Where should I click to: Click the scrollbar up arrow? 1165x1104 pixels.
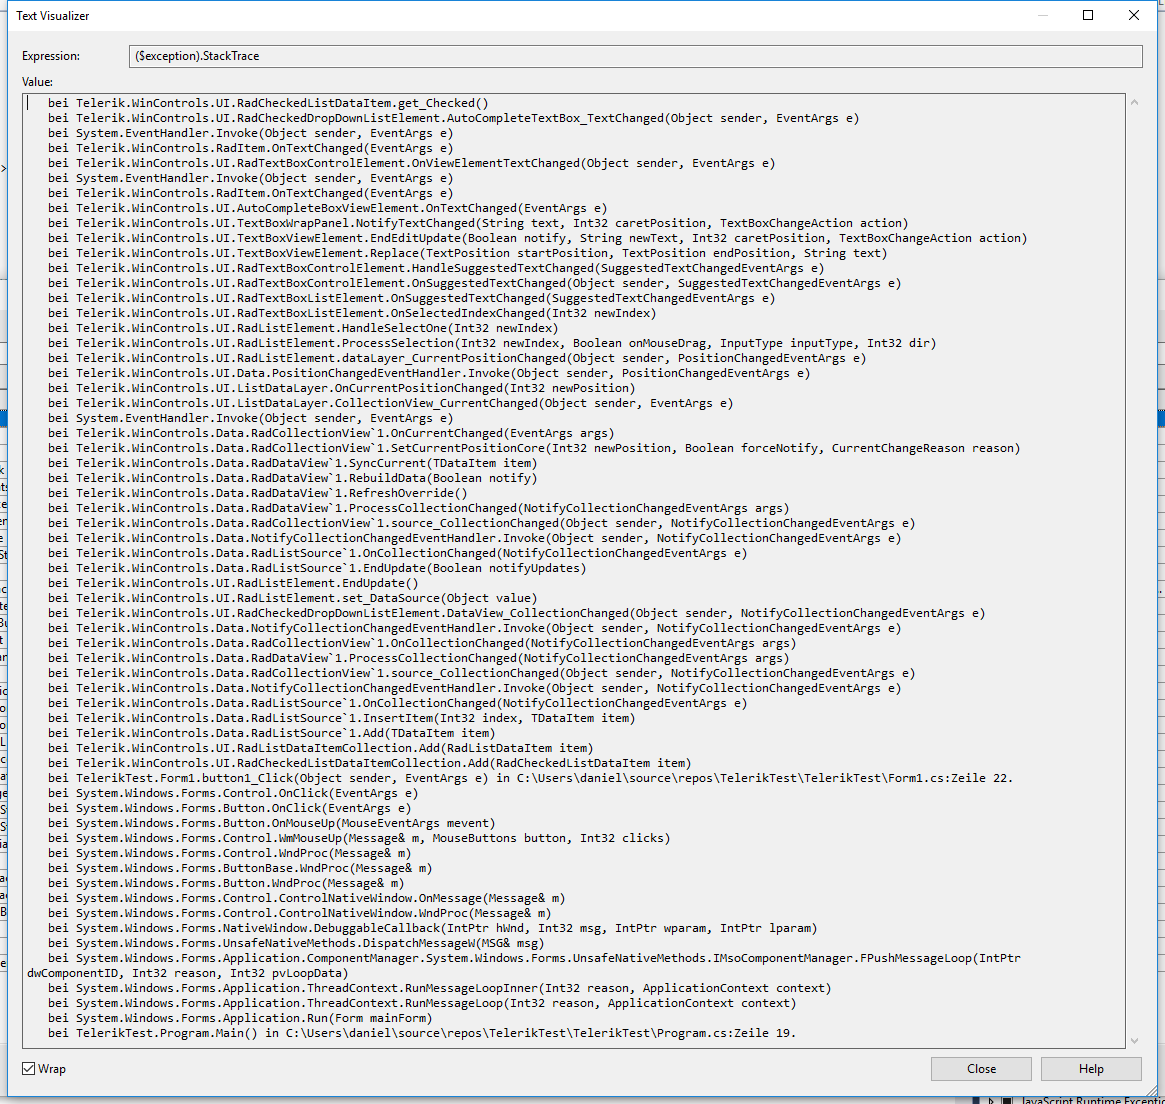[1134, 102]
